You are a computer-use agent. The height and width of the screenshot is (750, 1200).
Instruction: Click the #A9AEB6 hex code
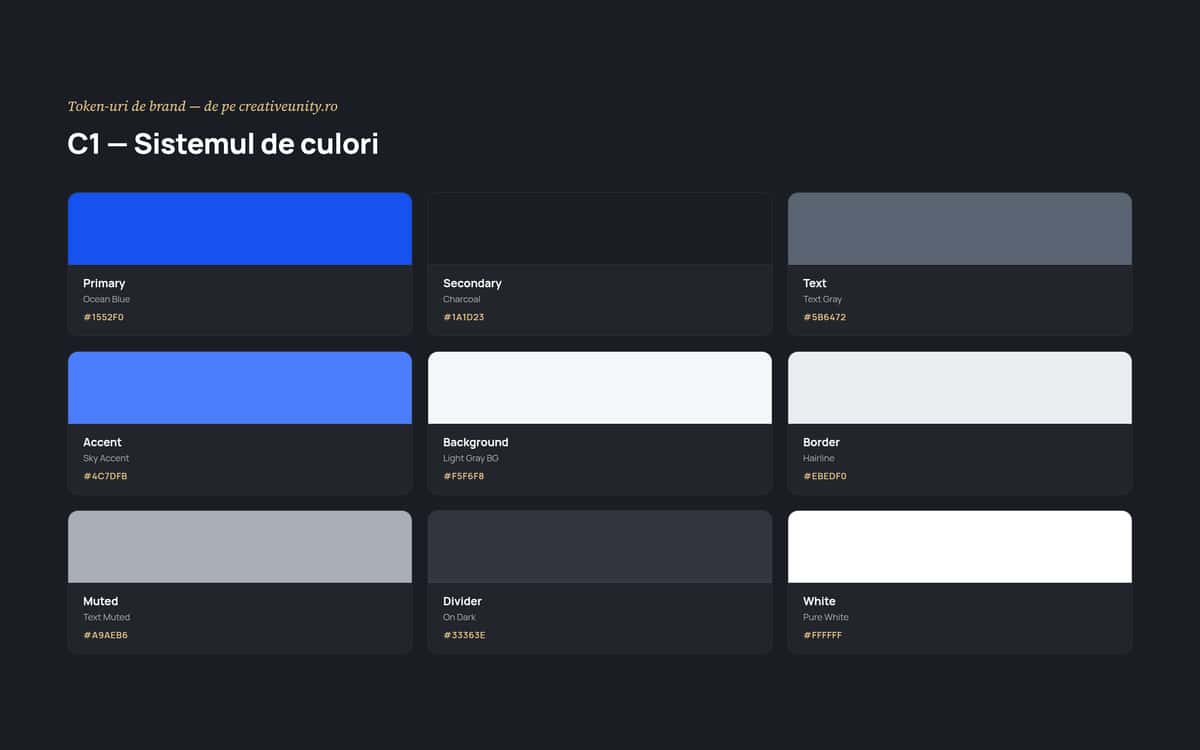(105, 635)
